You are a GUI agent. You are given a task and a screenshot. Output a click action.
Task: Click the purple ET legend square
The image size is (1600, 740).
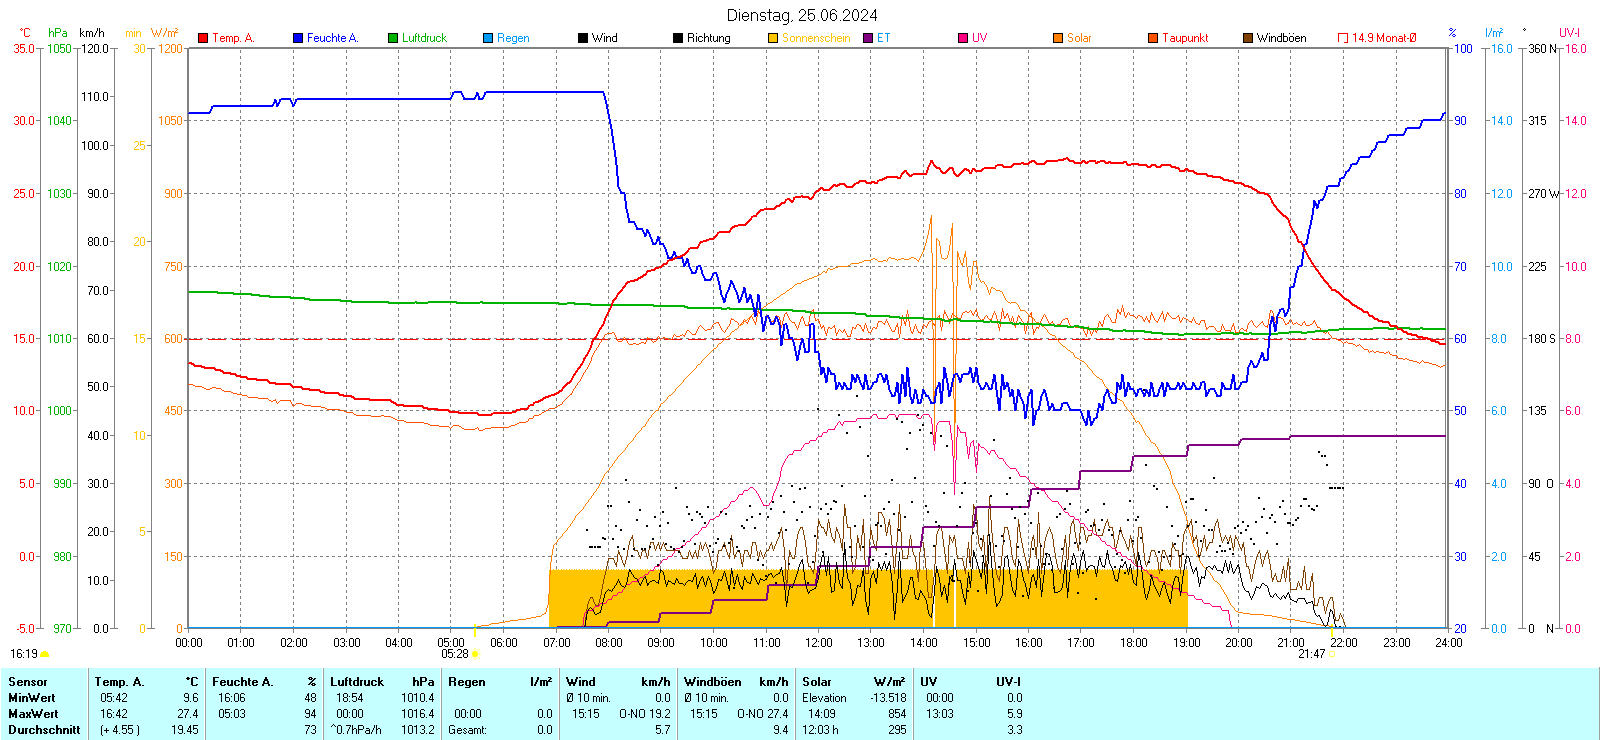click(868, 38)
